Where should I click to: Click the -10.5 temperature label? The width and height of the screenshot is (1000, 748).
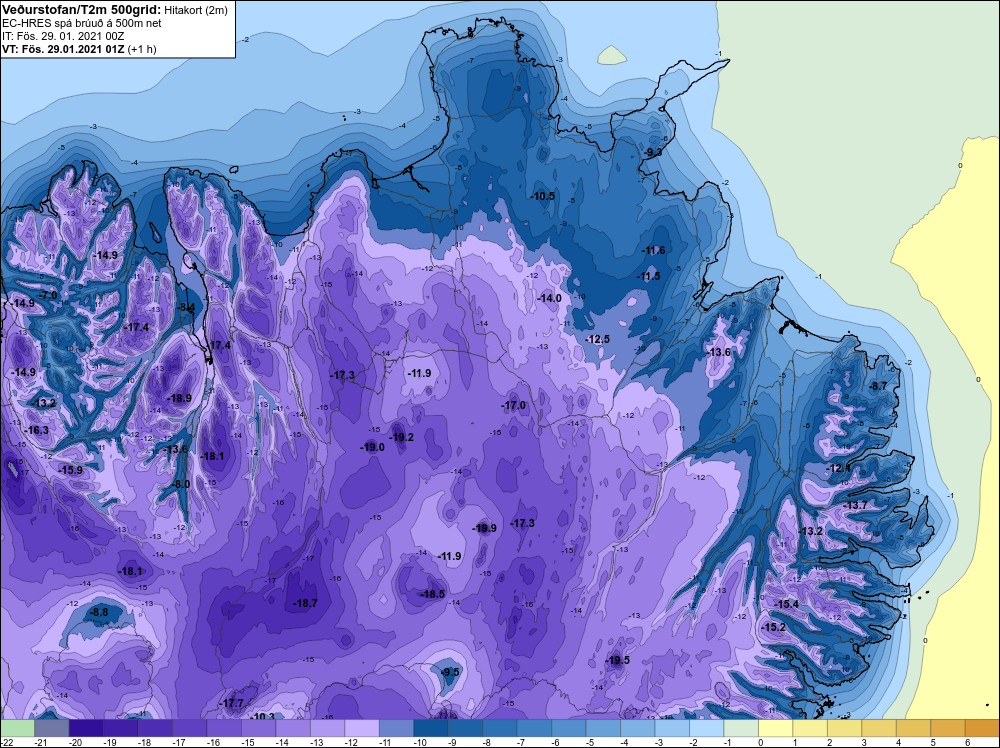[x=542, y=196]
